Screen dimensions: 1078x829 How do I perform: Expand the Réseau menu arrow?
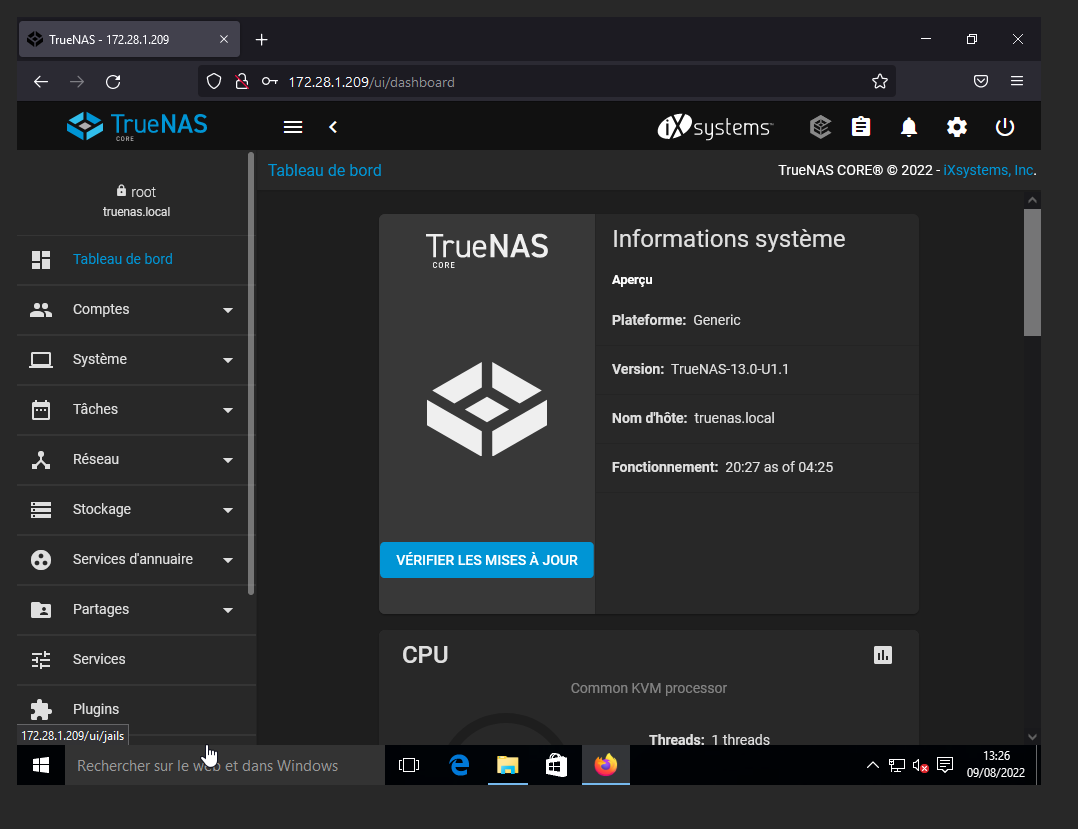click(228, 461)
